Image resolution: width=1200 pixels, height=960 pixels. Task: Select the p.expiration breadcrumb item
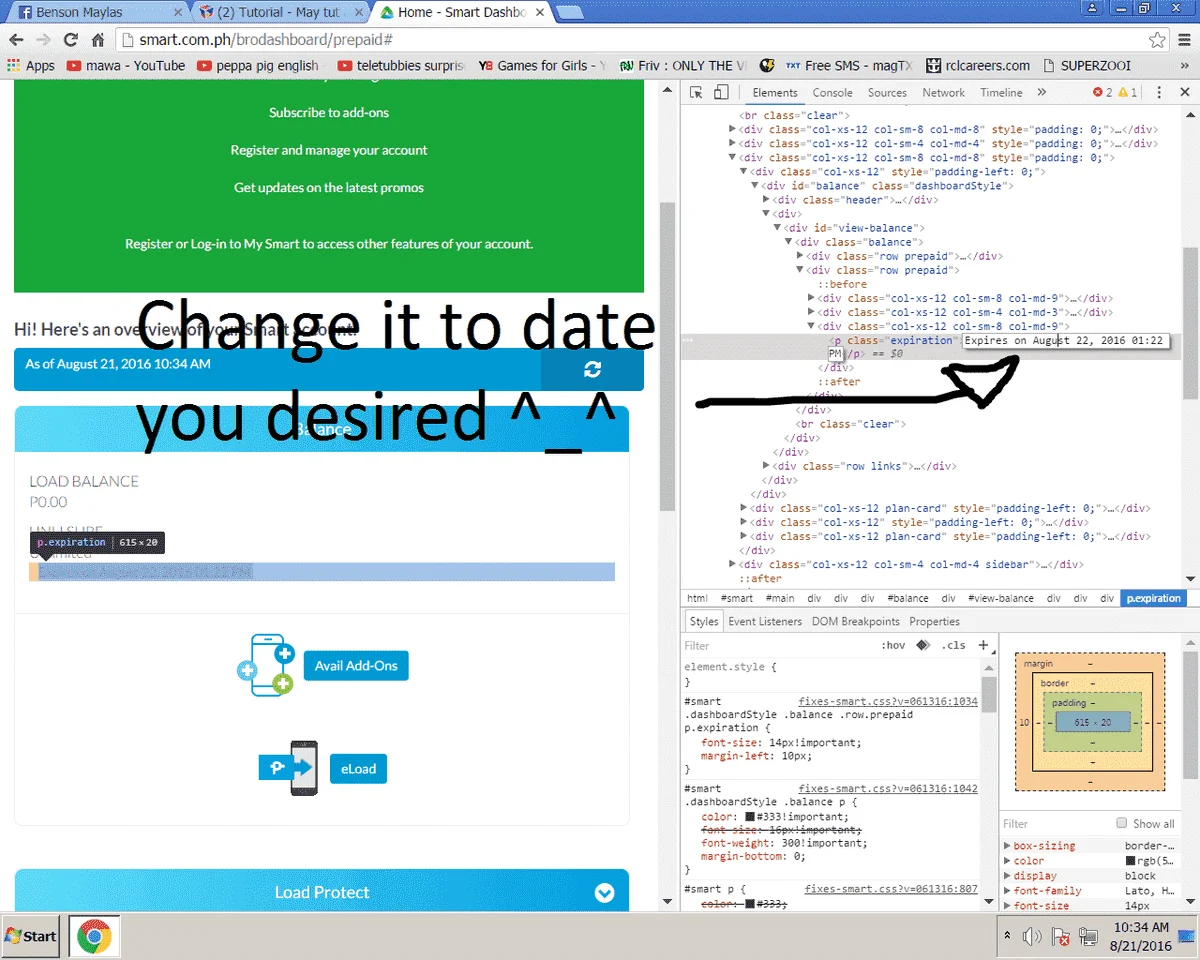click(1154, 598)
